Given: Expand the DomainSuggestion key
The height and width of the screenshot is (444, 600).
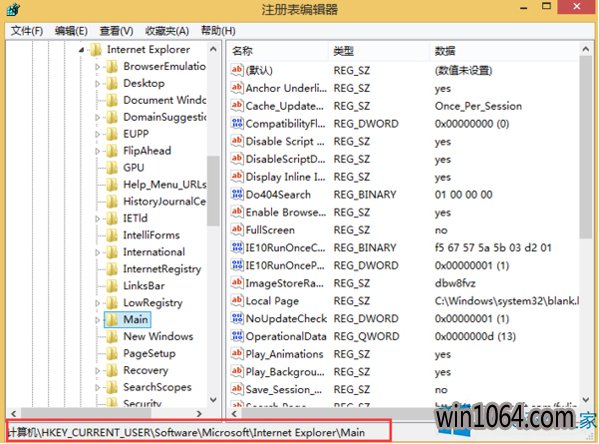Looking at the screenshot, I should [98, 118].
